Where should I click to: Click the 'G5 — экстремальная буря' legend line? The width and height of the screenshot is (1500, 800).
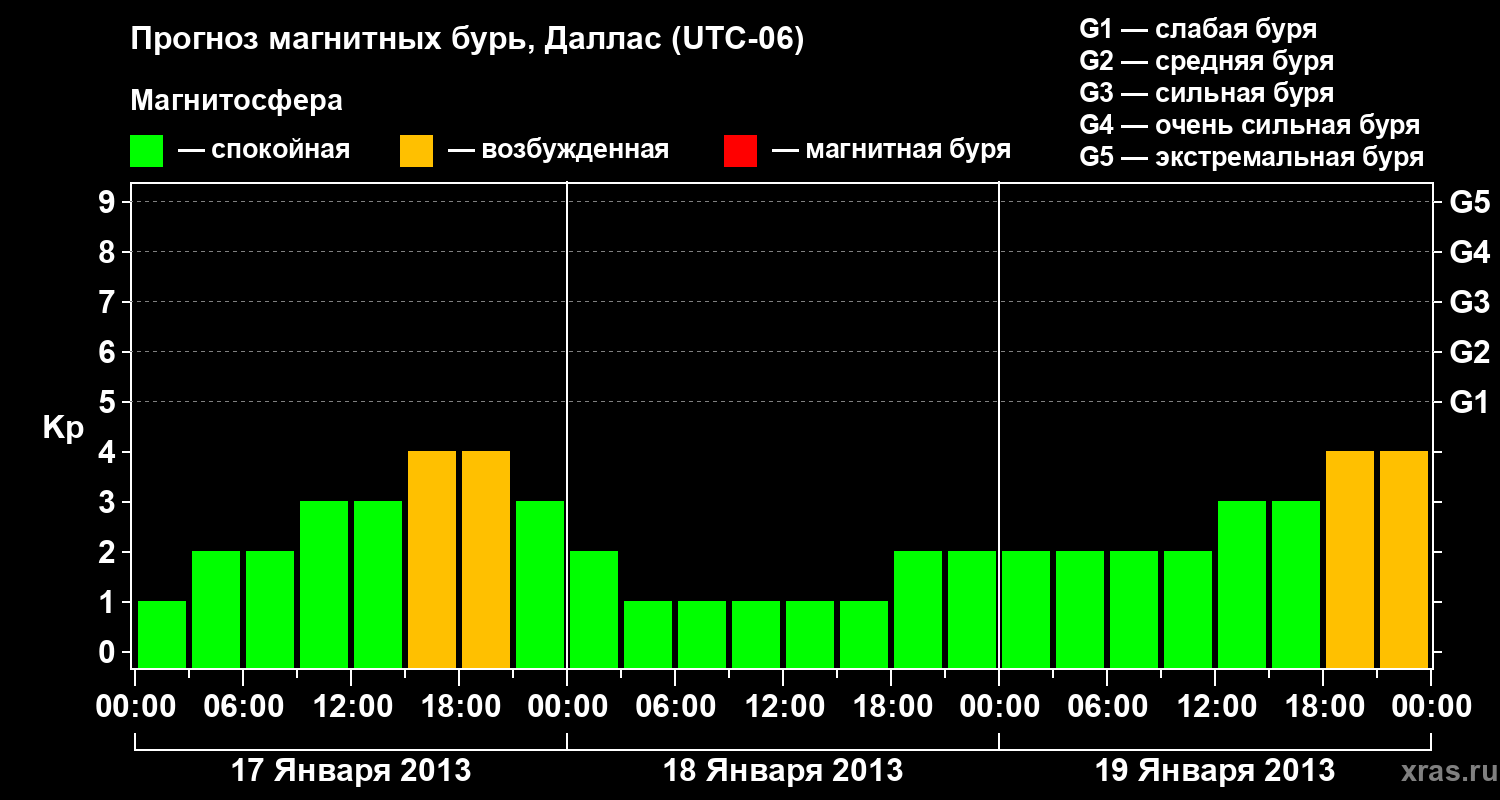1252,157
